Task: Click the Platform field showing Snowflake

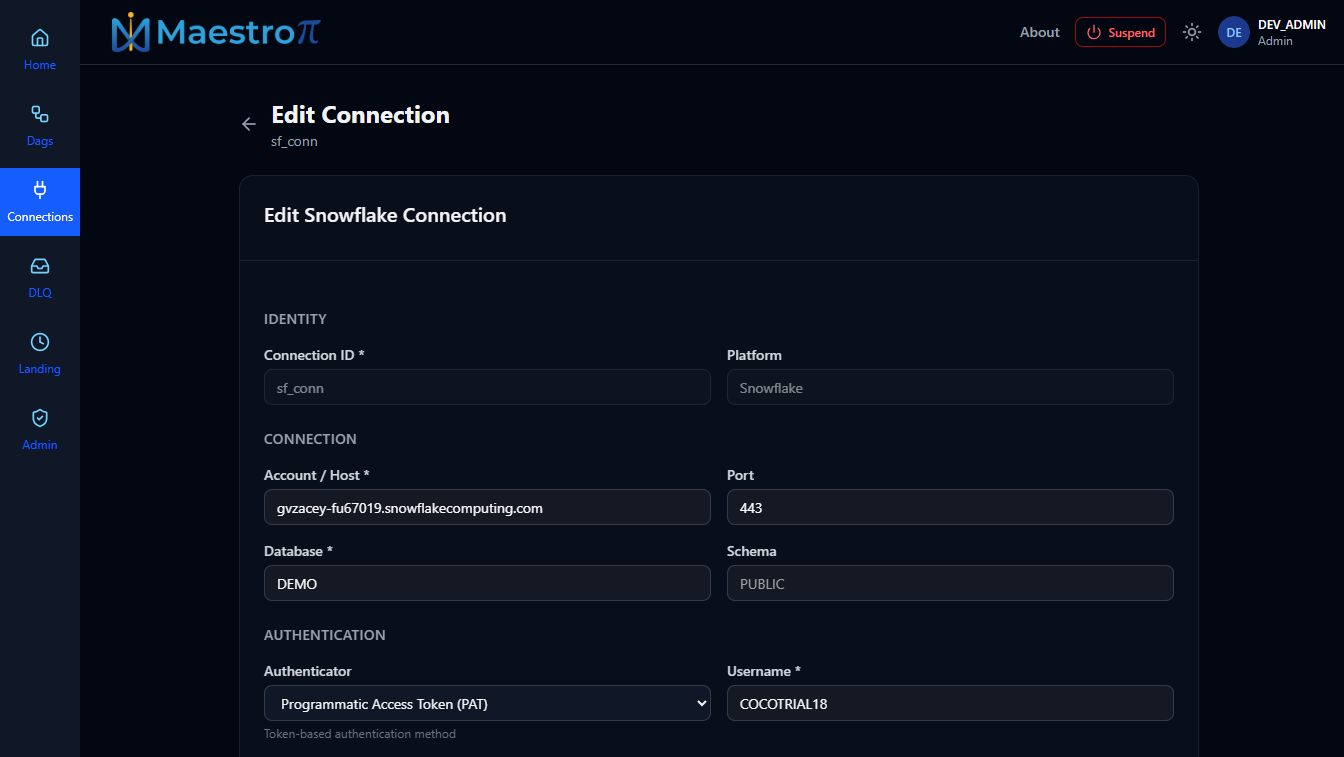Action: coord(950,387)
